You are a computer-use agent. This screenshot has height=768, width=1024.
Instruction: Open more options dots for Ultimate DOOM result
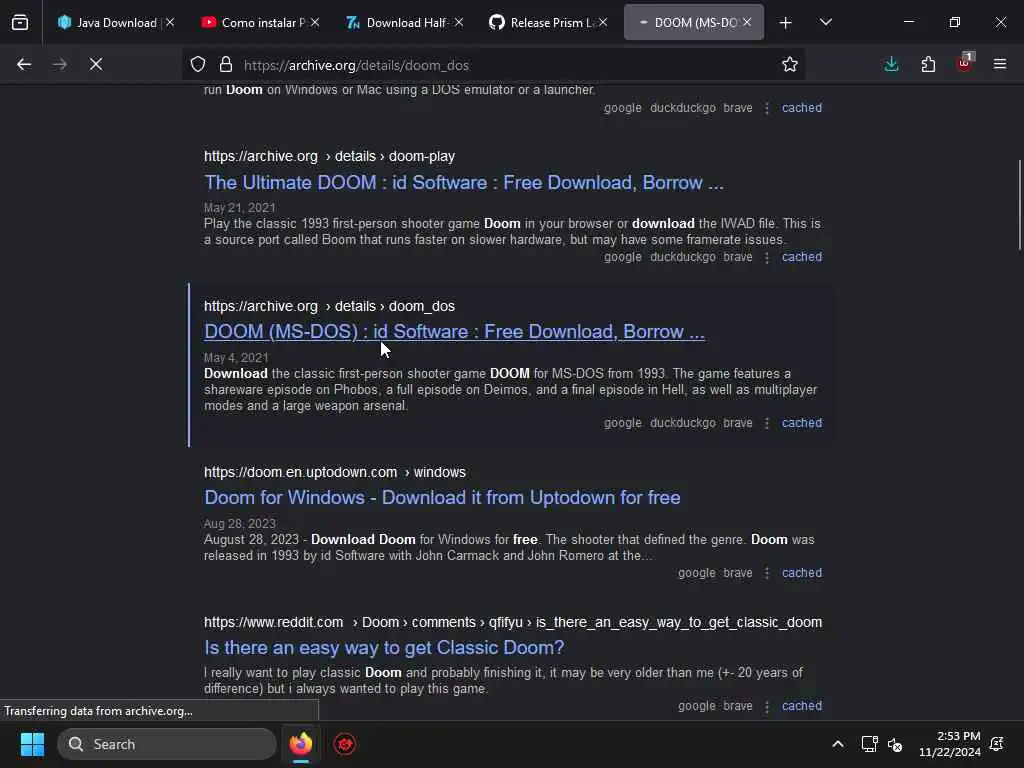(767, 257)
